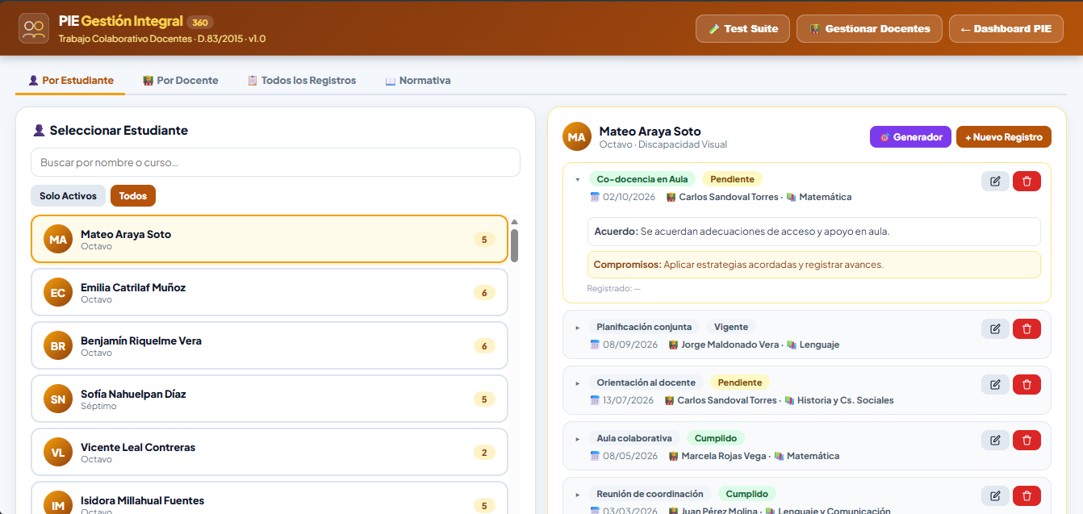This screenshot has height=514, width=1083.
Task: Click the calendar icon beside 02/10/2026
Action: click(x=595, y=197)
